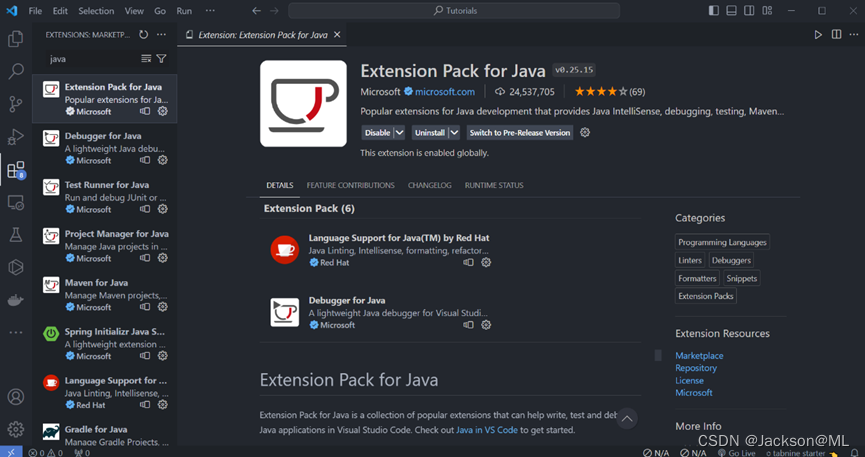Split the editor to the right
This screenshot has width=865, height=457.
(836, 35)
